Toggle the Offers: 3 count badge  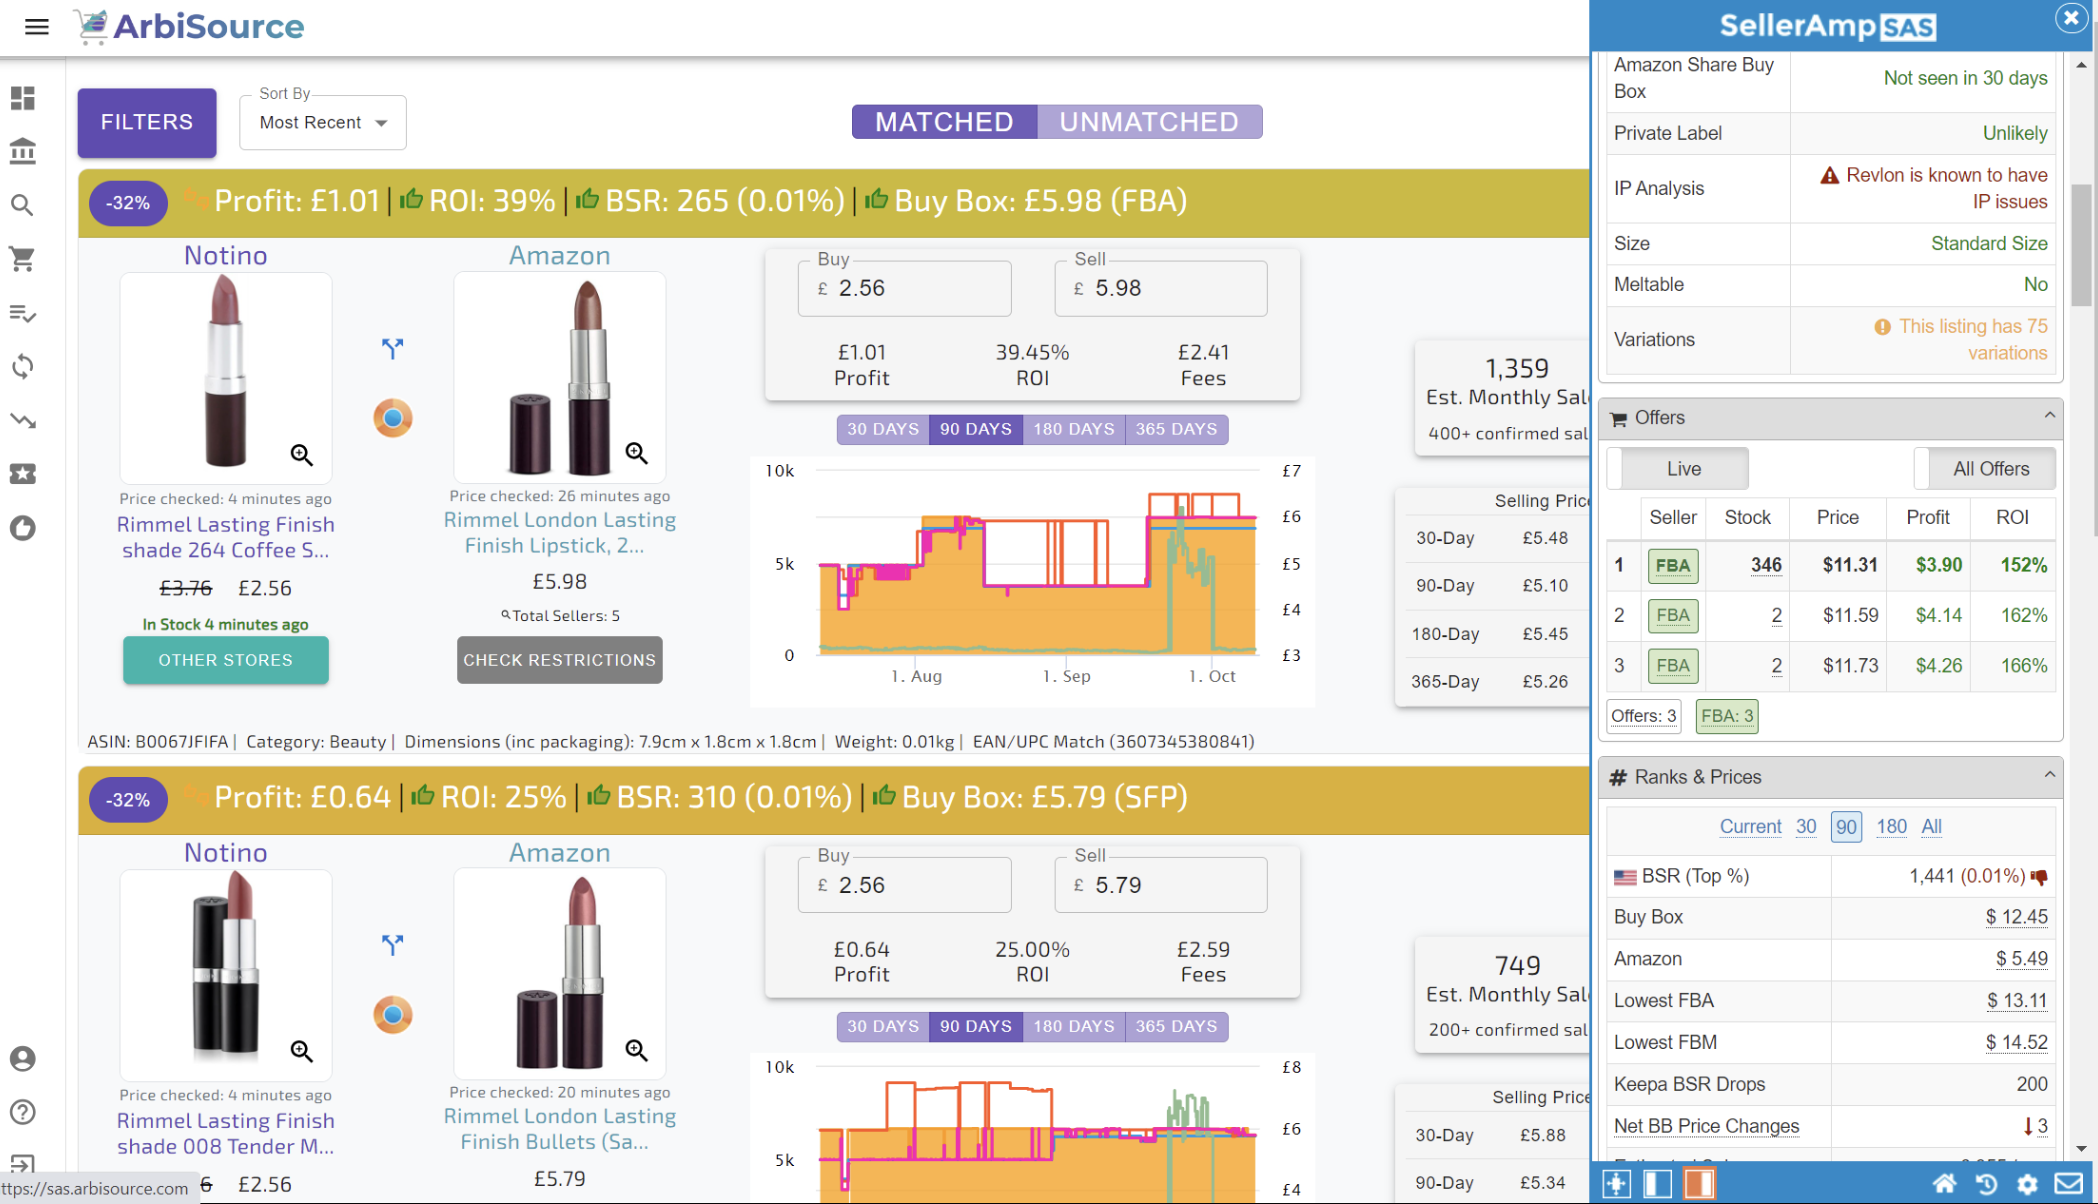click(1644, 716)
